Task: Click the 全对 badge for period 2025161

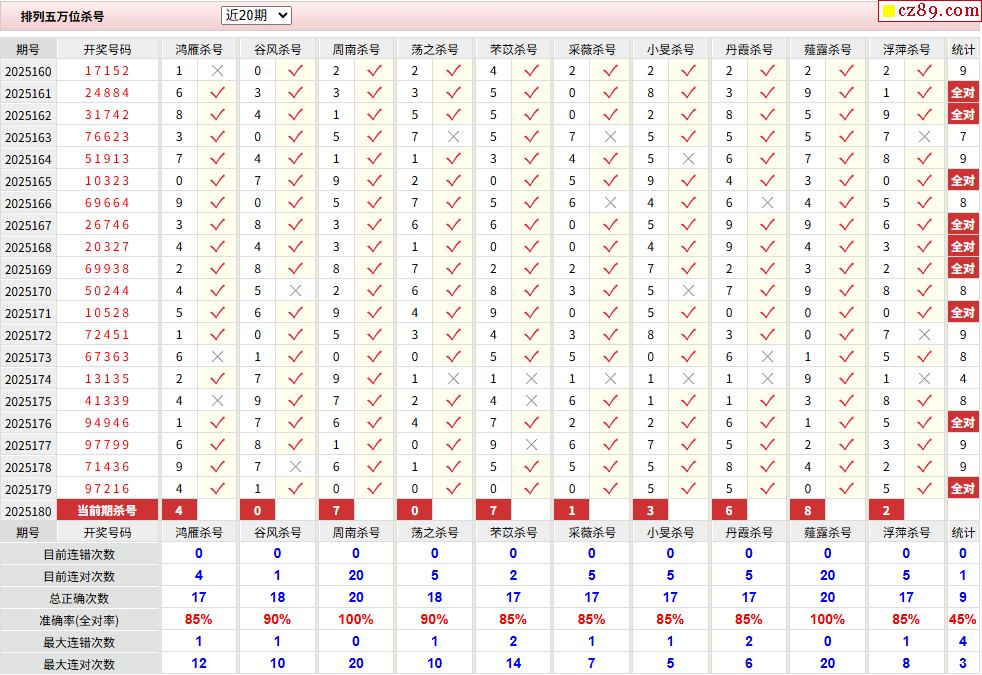Action: coord(963,93)
